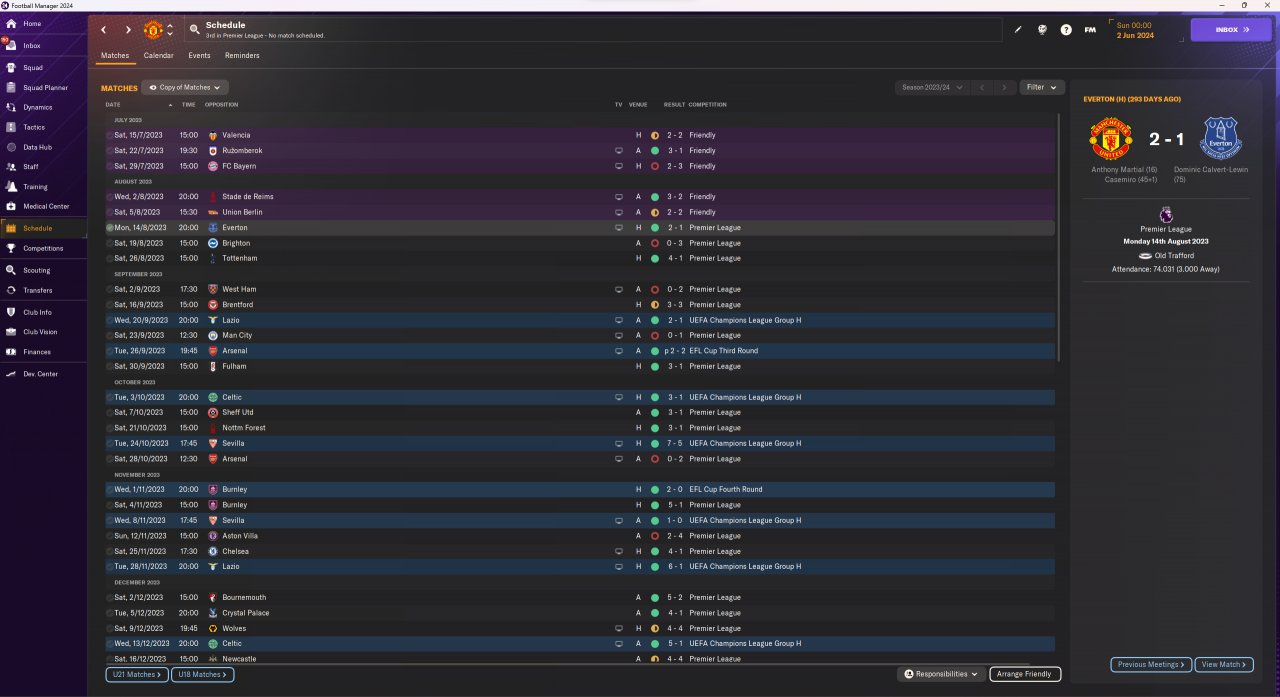Click the Arrange Friendly button
1280x697 pixels.
[x=1025, y=675]
